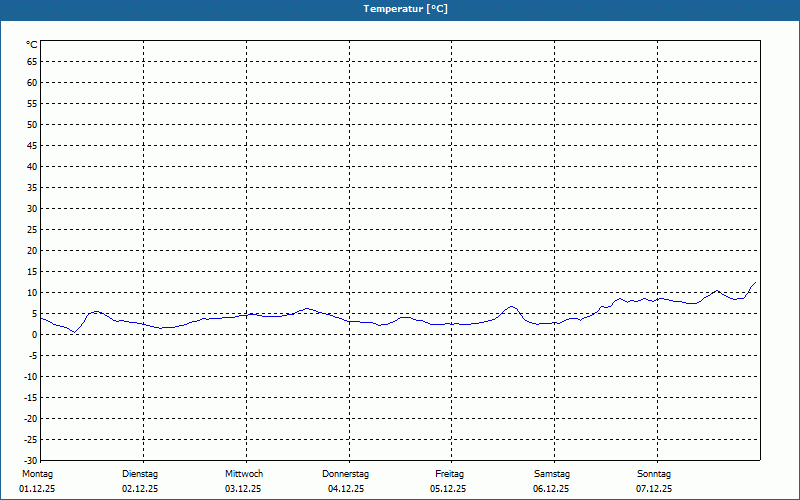This screenshot has width=800, height=500.
Task: Select the Samstag day label
Action: [552, 474]
